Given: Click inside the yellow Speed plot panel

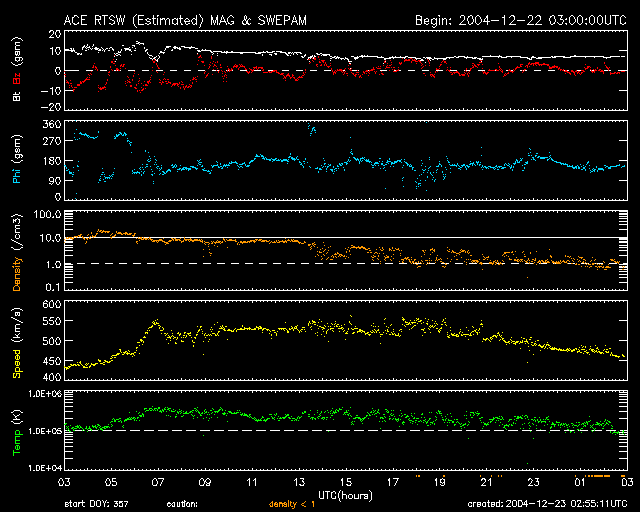Looking at the screenshot, I should coord(346,340).
